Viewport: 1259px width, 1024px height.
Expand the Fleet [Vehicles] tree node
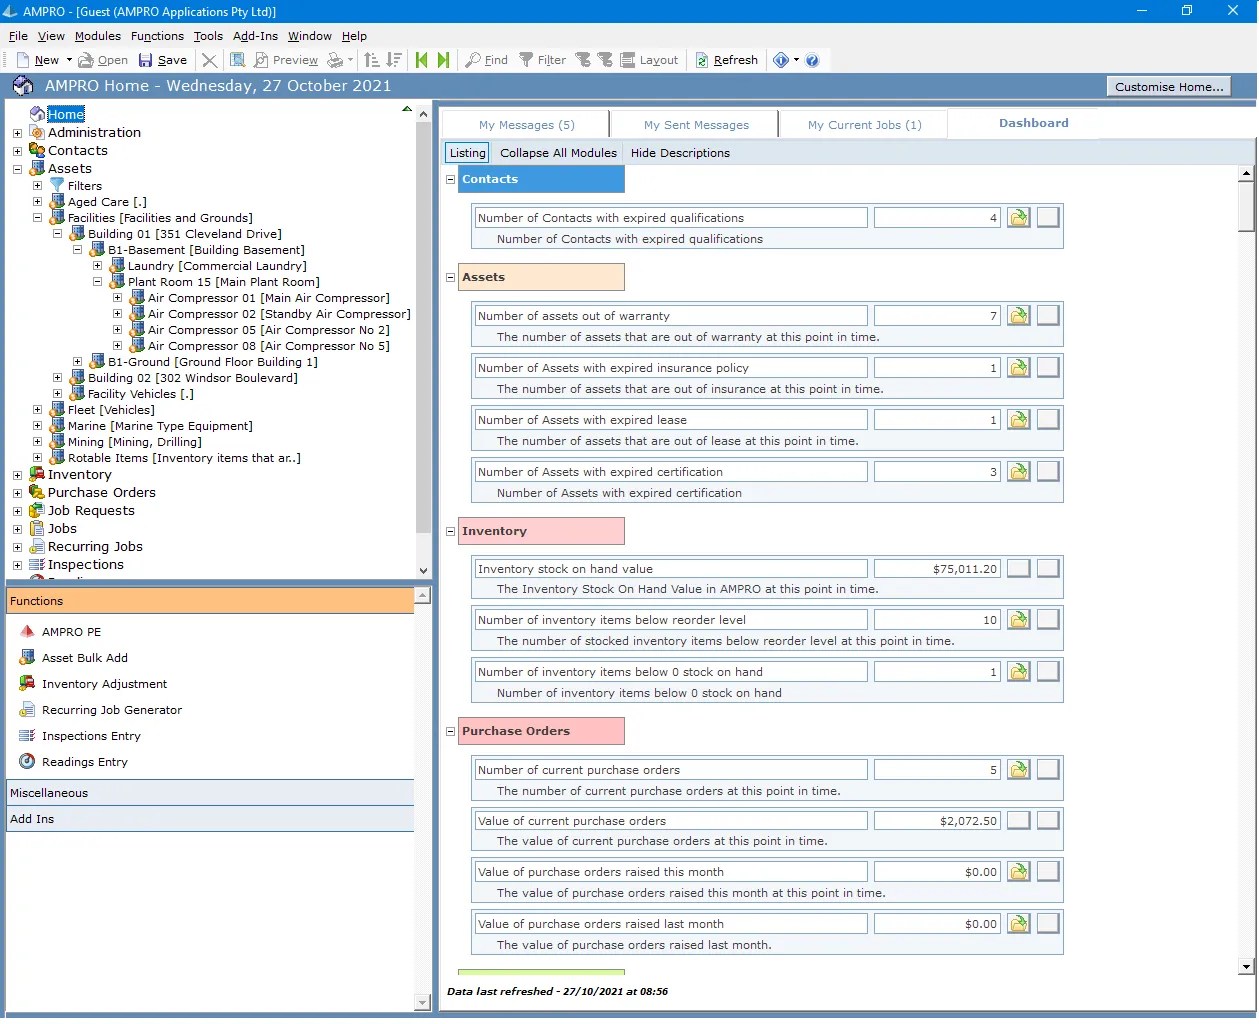pos(37,410)
